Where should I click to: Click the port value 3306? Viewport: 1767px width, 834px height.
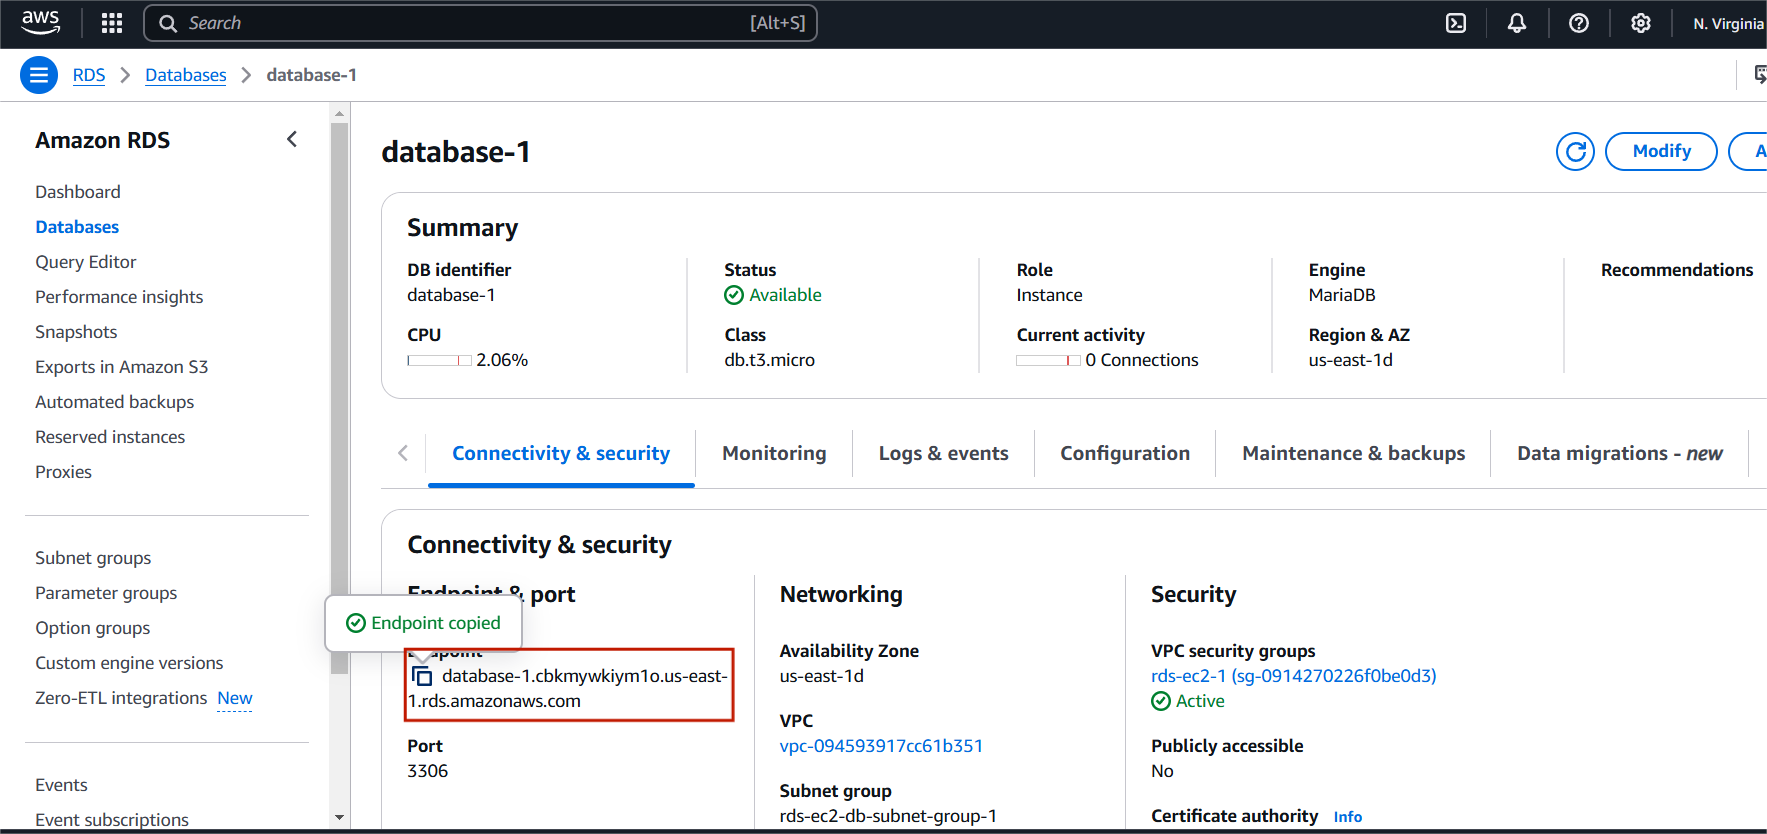pos(428,770)
